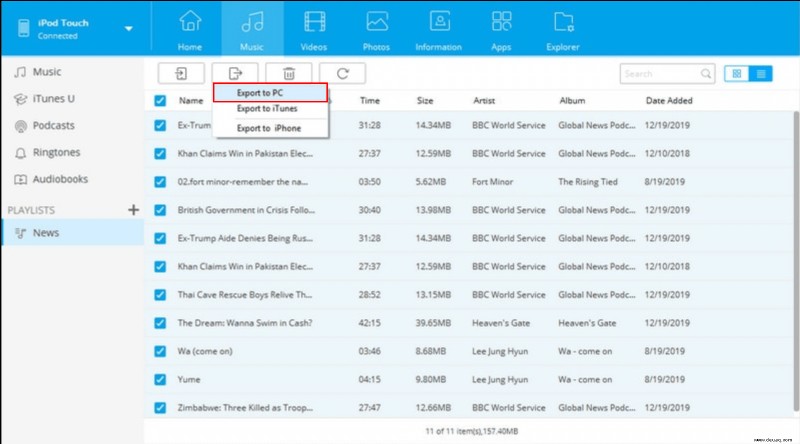Click the iTunes U graduation cap icon
Viewport: 800px width, 444px height.
(20, 99)
